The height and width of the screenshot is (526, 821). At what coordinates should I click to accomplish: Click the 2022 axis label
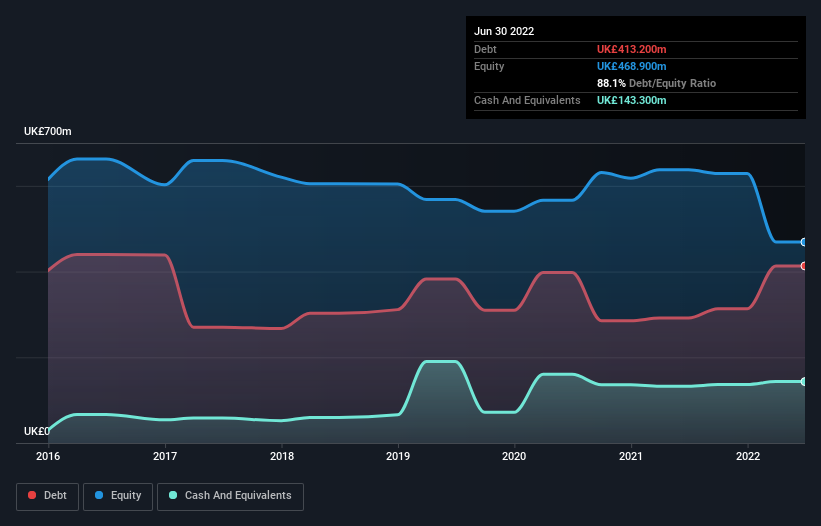click(748, 456)
